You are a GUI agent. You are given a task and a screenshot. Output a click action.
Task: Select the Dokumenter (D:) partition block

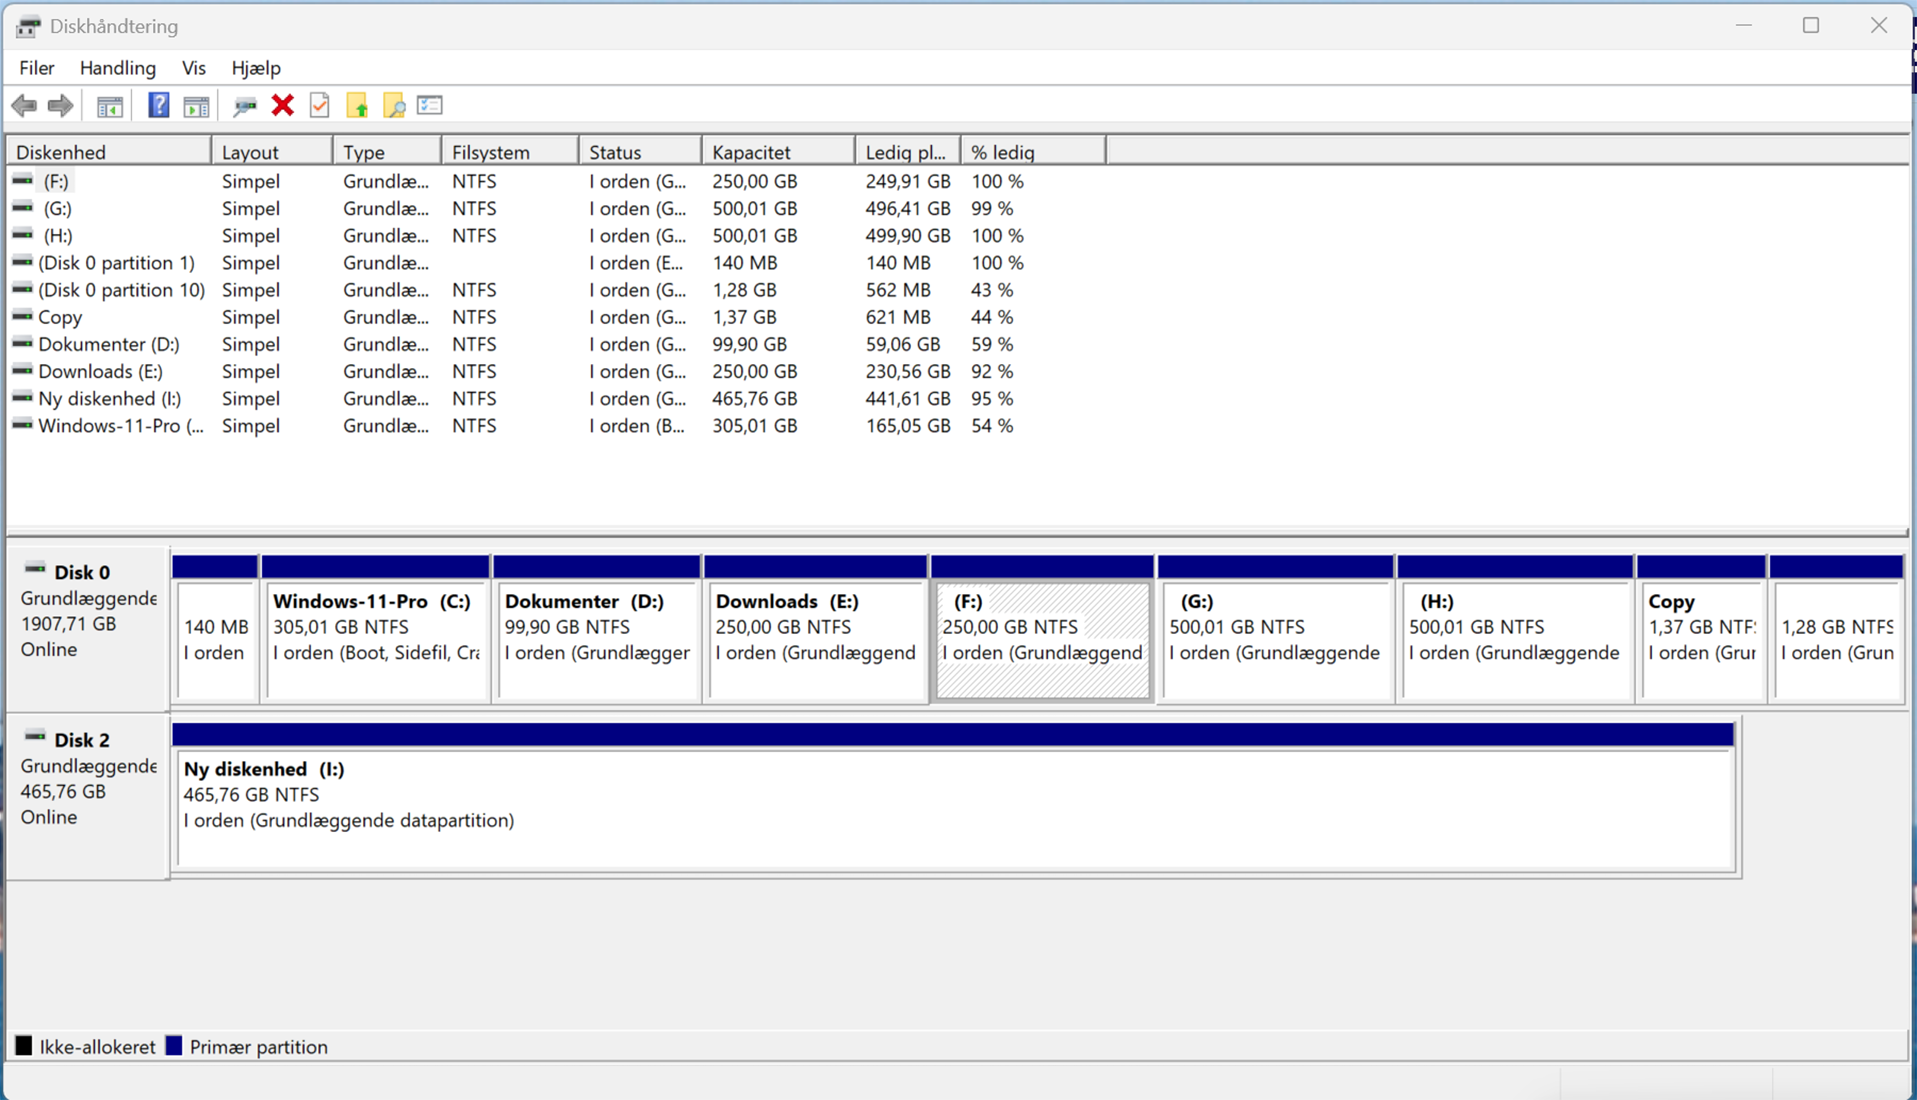pos(597,629)
